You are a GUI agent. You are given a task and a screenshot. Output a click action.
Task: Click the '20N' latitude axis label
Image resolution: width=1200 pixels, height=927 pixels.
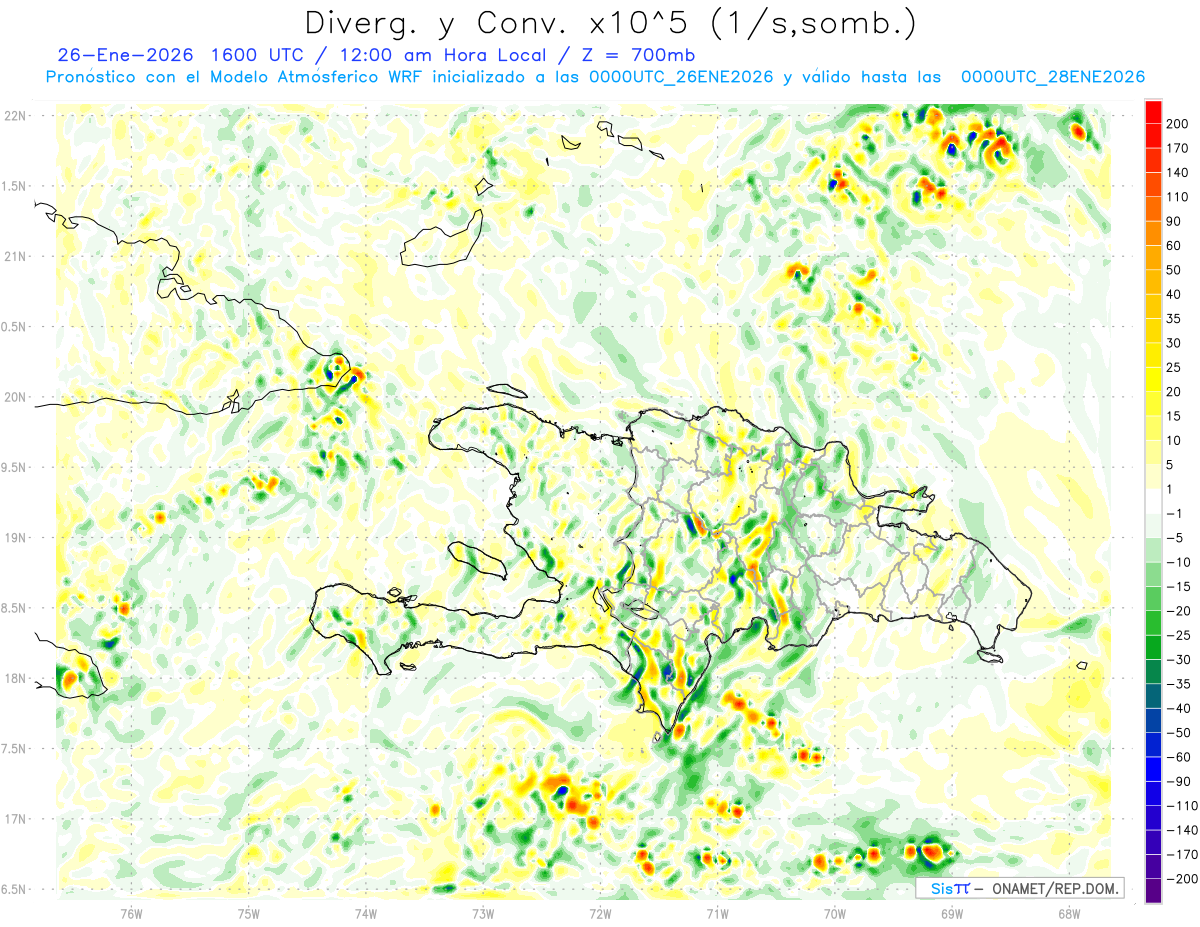pos(15,397)
